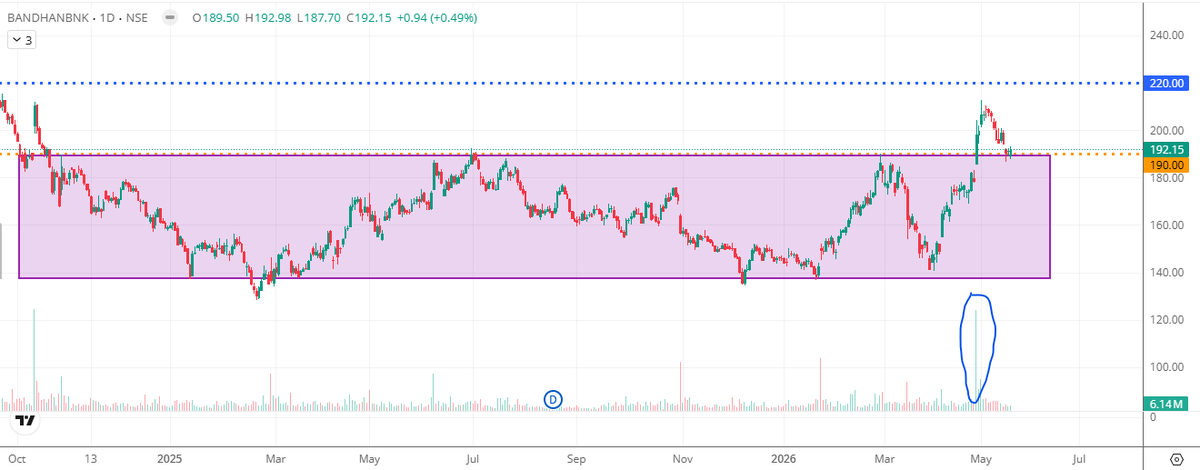
Task: Expand the collapsed indicators legend showing 3
Action: 21,40
